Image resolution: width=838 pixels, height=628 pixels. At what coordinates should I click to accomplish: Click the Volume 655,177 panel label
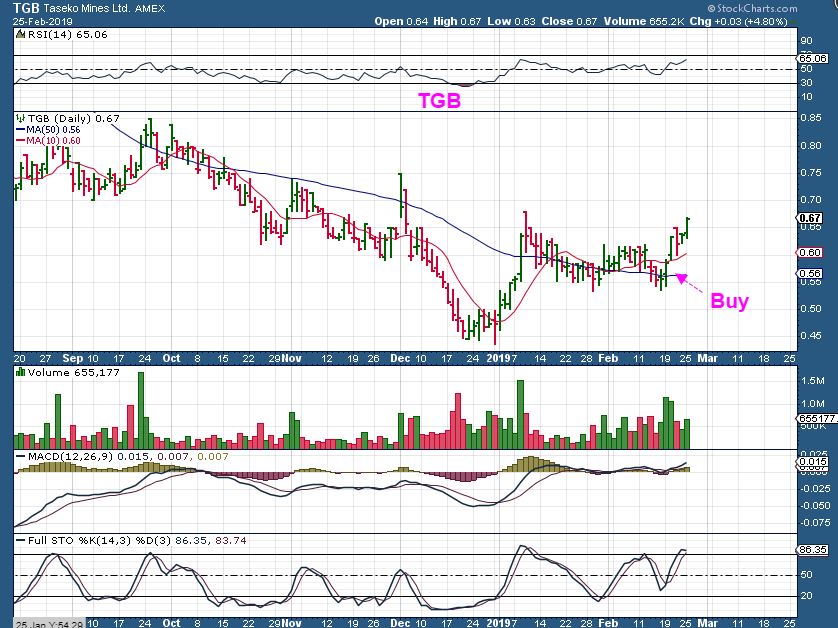point(74,372)
